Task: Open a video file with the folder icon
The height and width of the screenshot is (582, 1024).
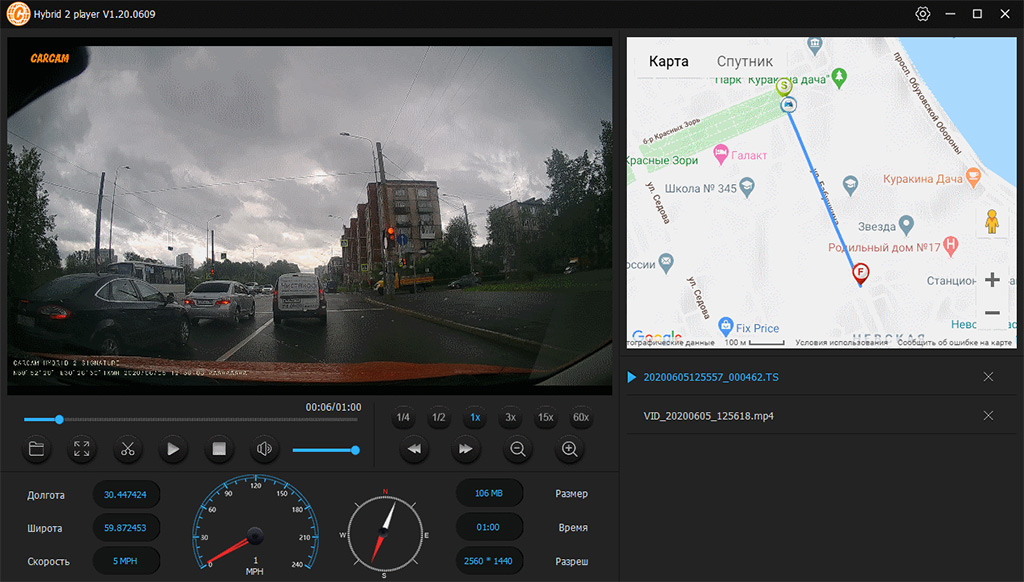Action: [x=36, y=449]
